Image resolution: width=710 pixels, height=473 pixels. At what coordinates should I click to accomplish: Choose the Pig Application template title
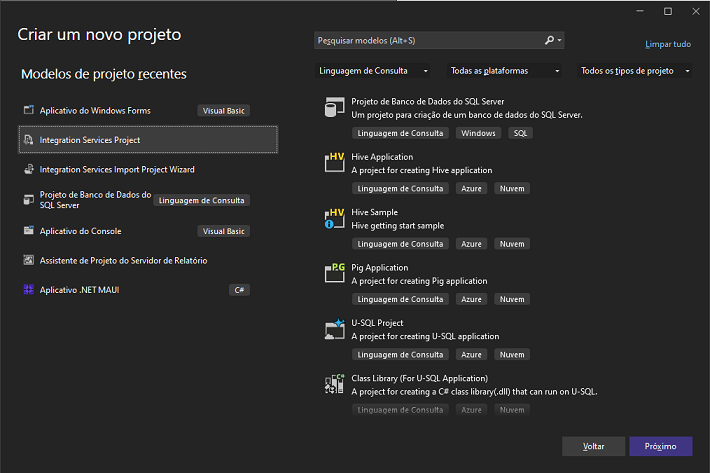379,268
